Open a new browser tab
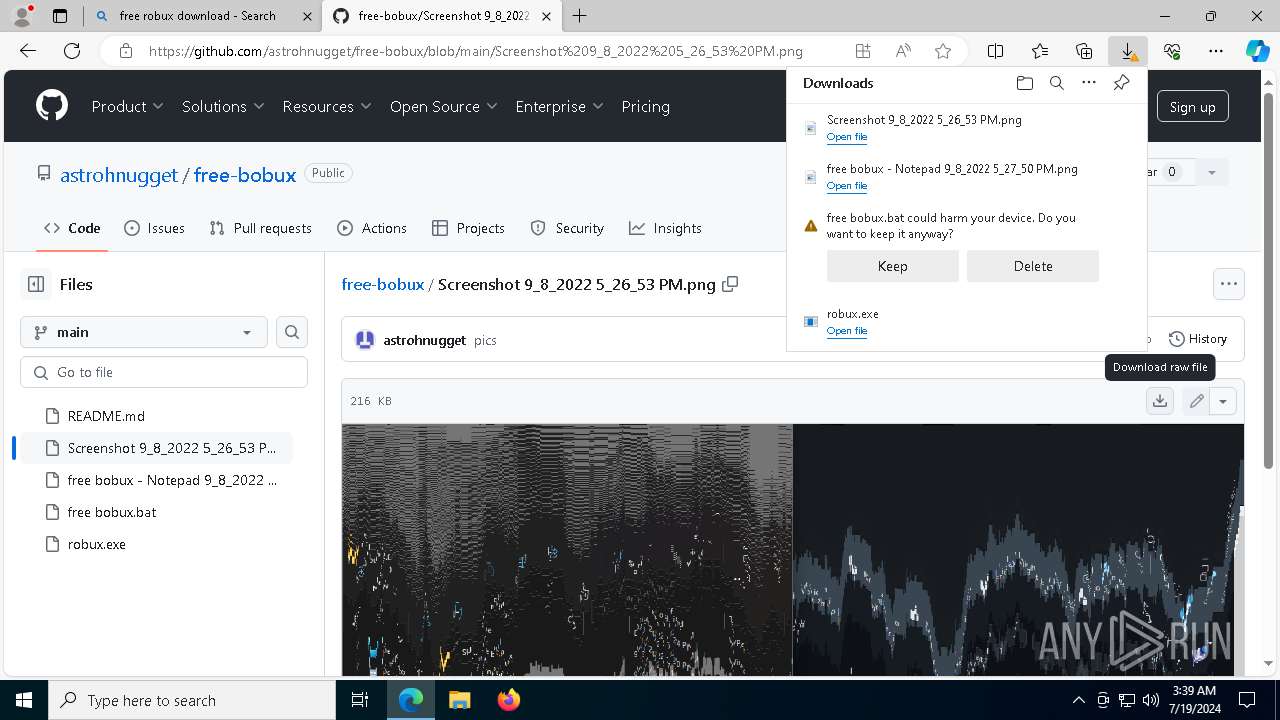The height and width of the screenshot is (720, 1280). click(x=579, y=16)
